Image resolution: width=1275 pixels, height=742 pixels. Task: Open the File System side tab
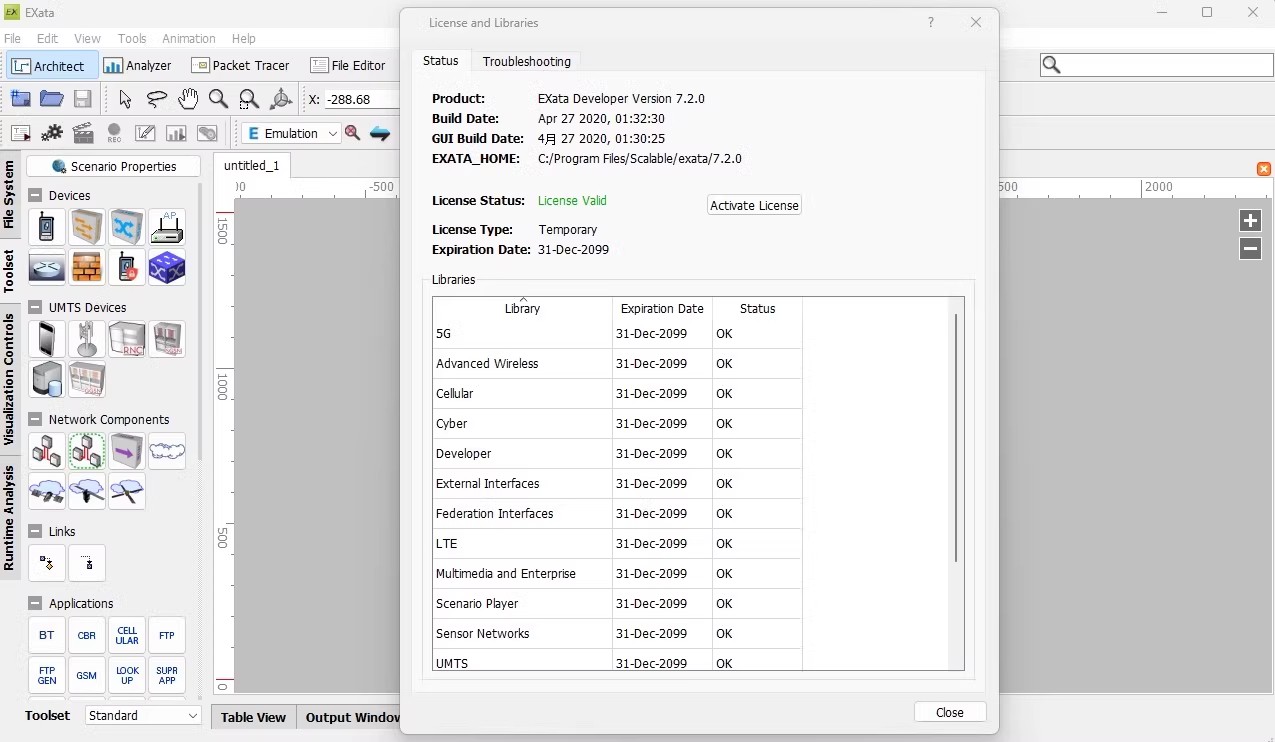(9, 194)
